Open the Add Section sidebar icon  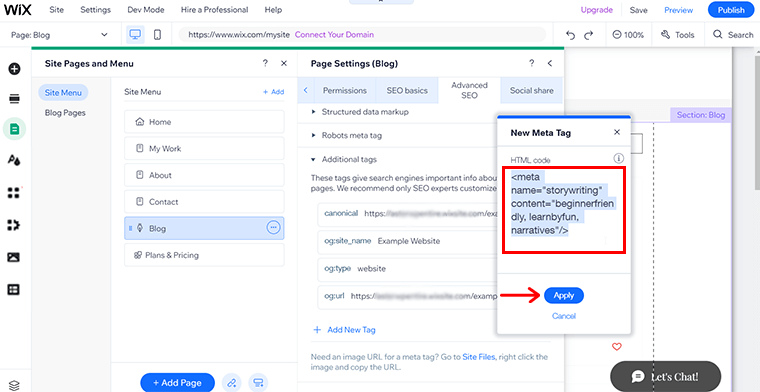15,99
